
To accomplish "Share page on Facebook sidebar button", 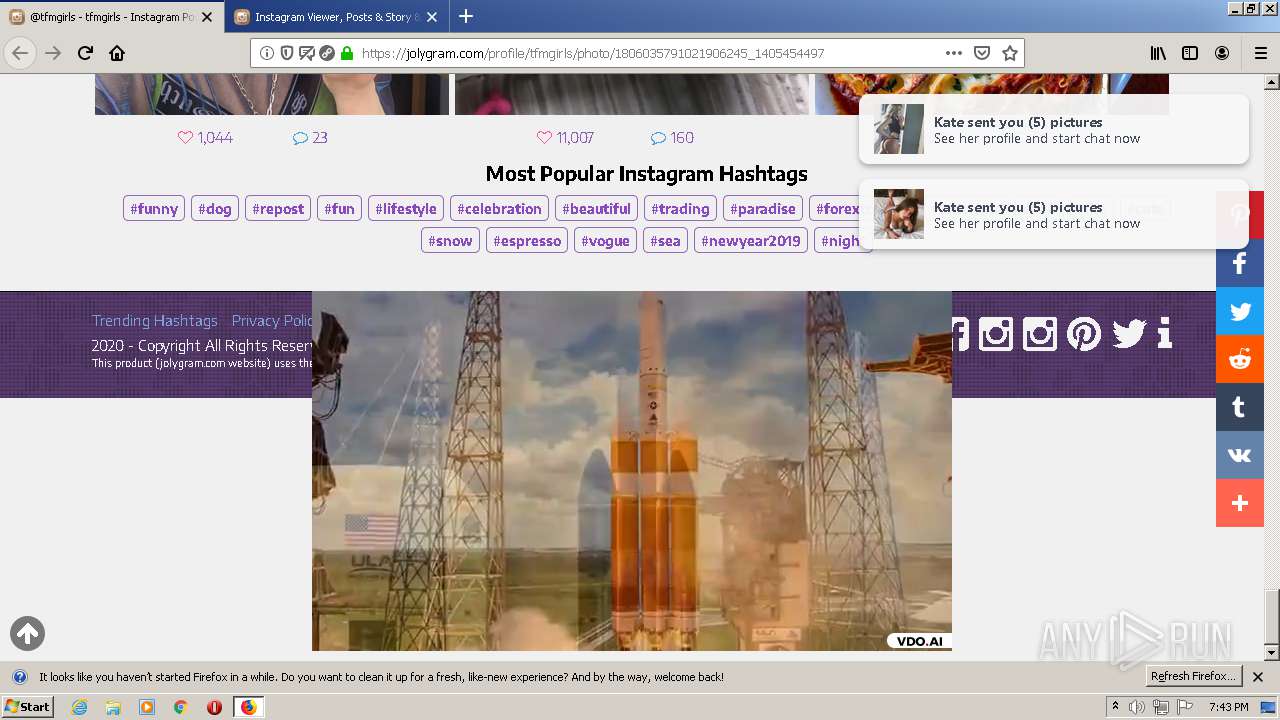I will (1240, 263).
